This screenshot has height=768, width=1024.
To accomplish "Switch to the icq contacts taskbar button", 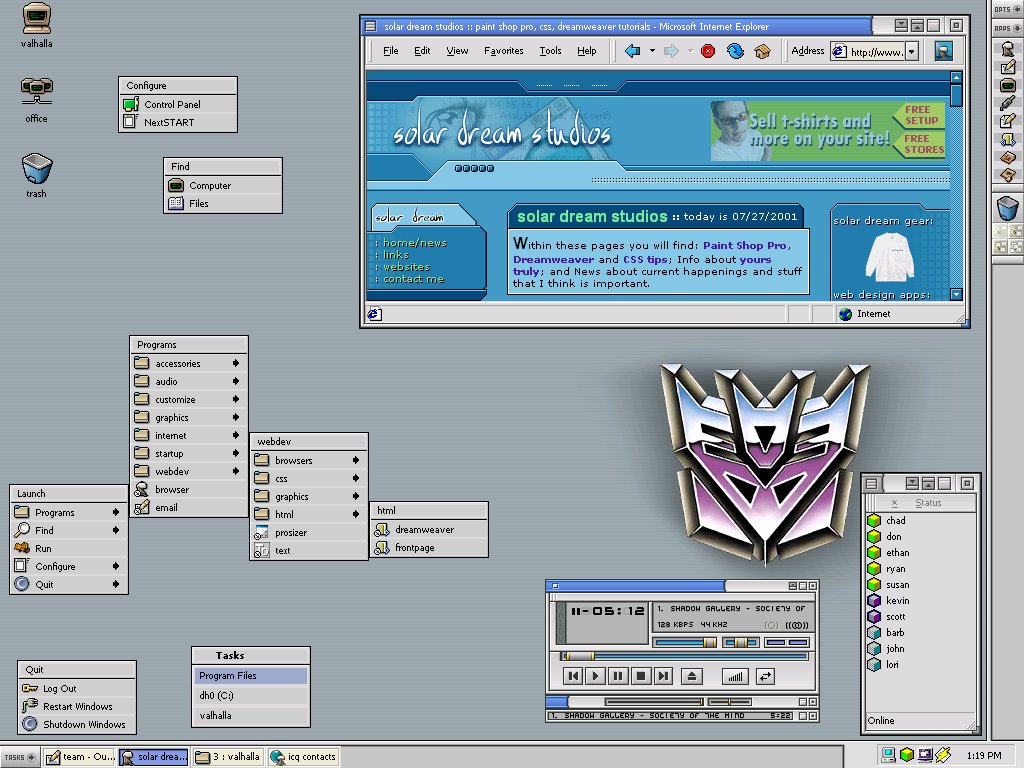I will [x=304, y=757].
